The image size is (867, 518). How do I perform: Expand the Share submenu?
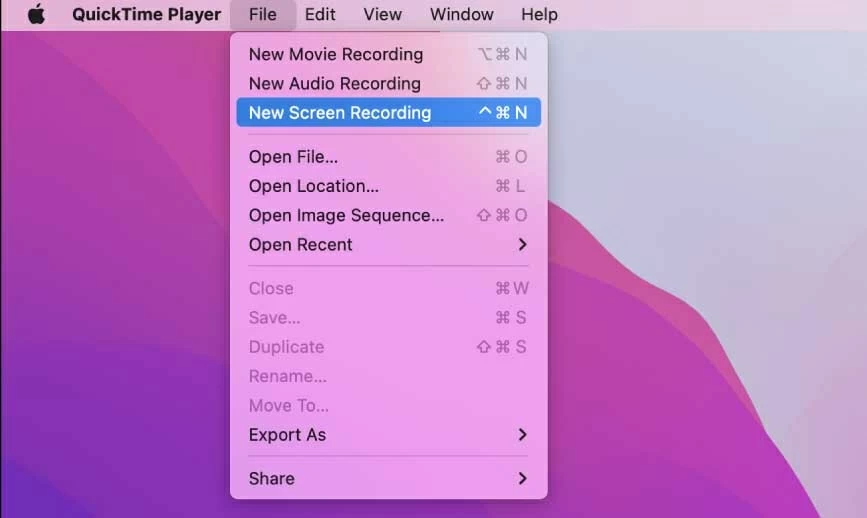tap(389, 479)
